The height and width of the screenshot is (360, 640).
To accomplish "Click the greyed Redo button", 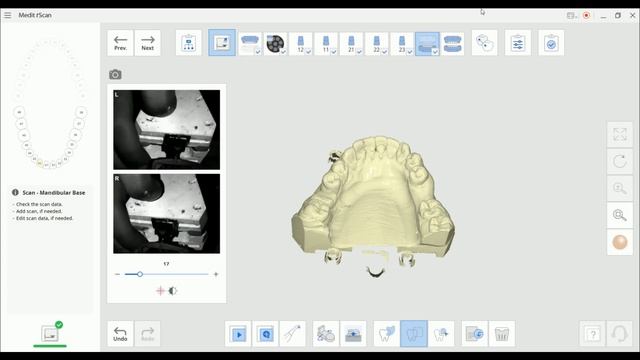I will click(x=147, y=334).
